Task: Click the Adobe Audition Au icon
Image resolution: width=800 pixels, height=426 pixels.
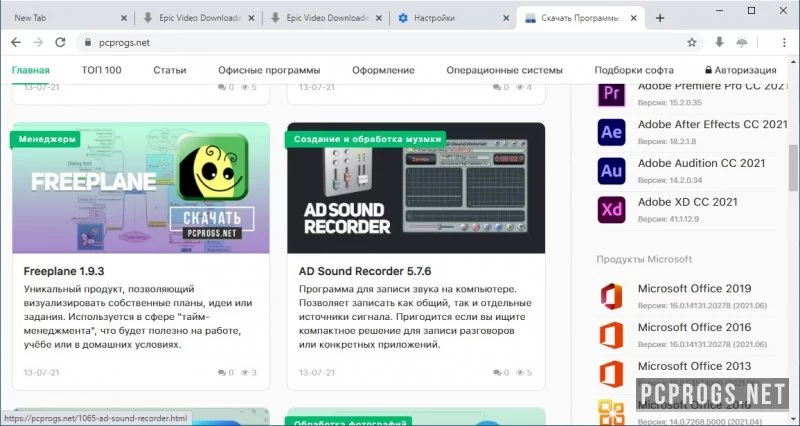Action: (611, 171)
